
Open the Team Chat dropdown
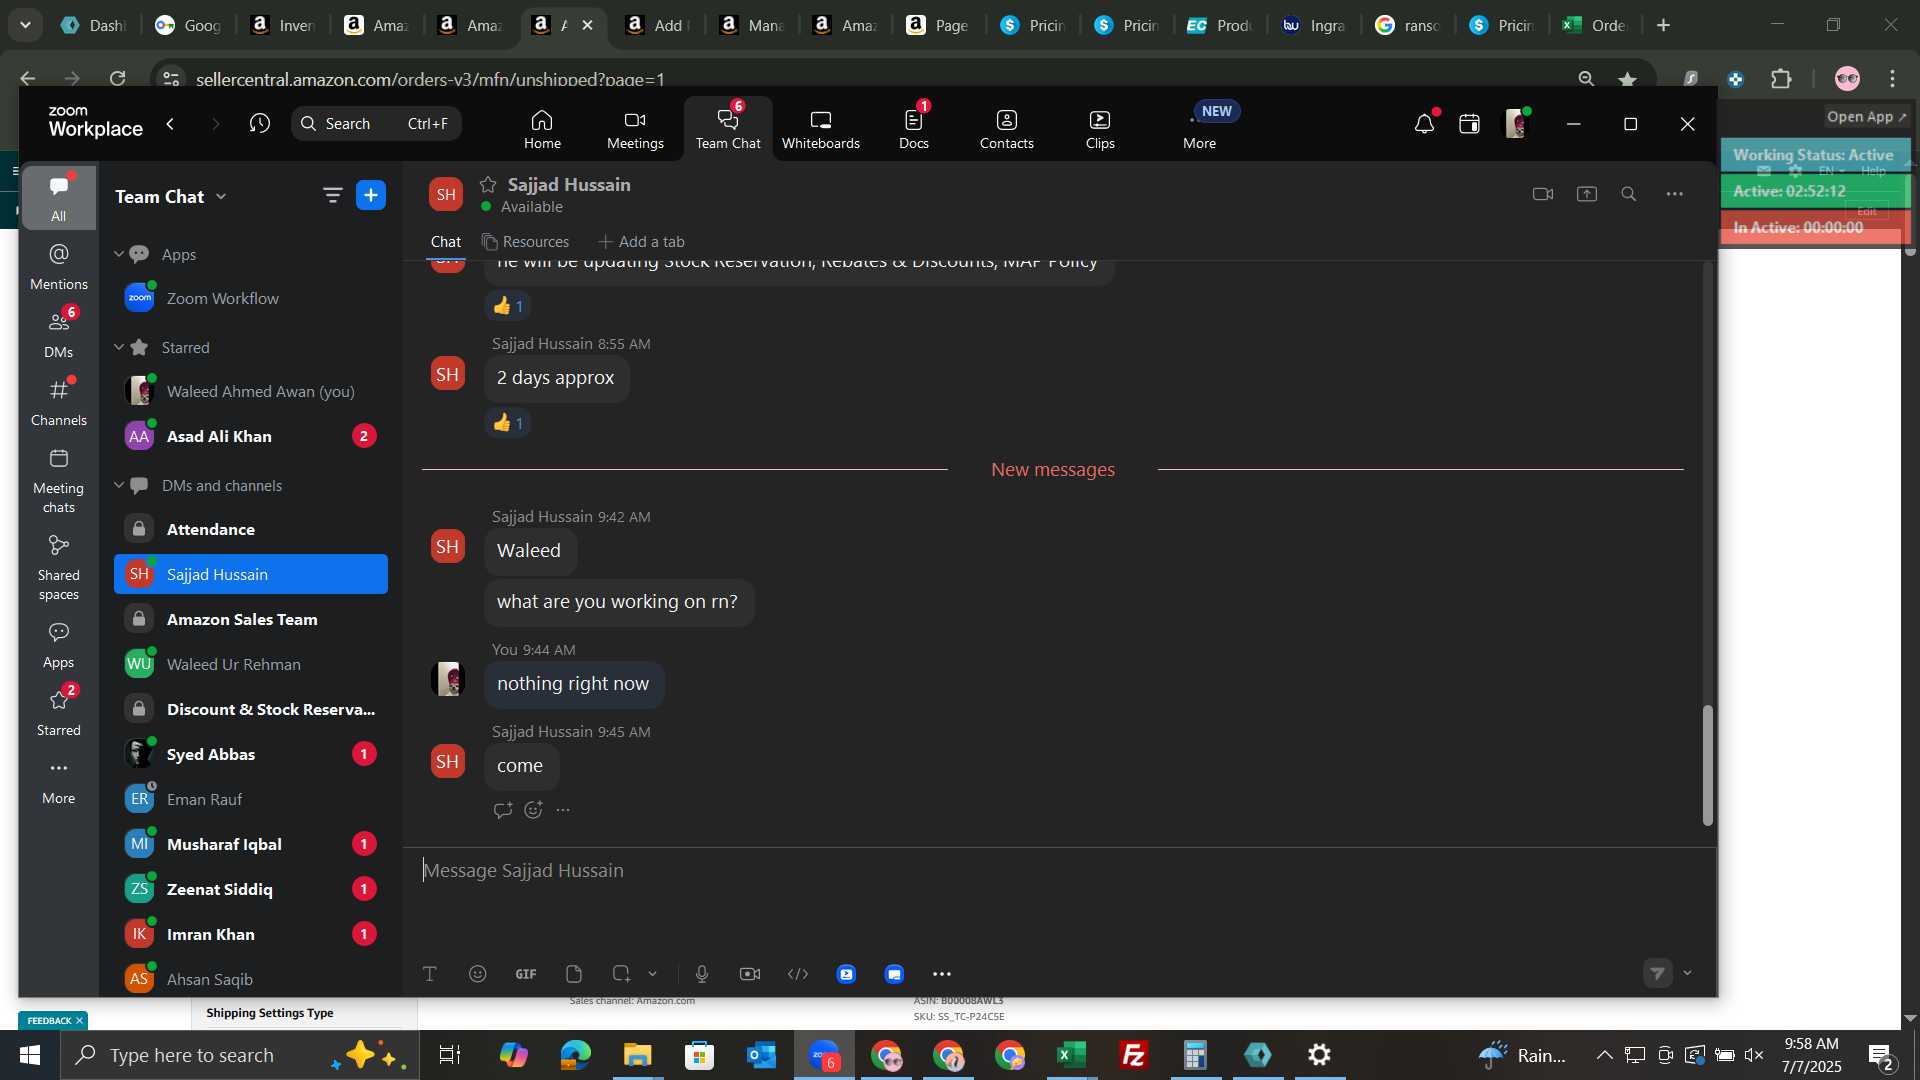(x=221, y=197)
